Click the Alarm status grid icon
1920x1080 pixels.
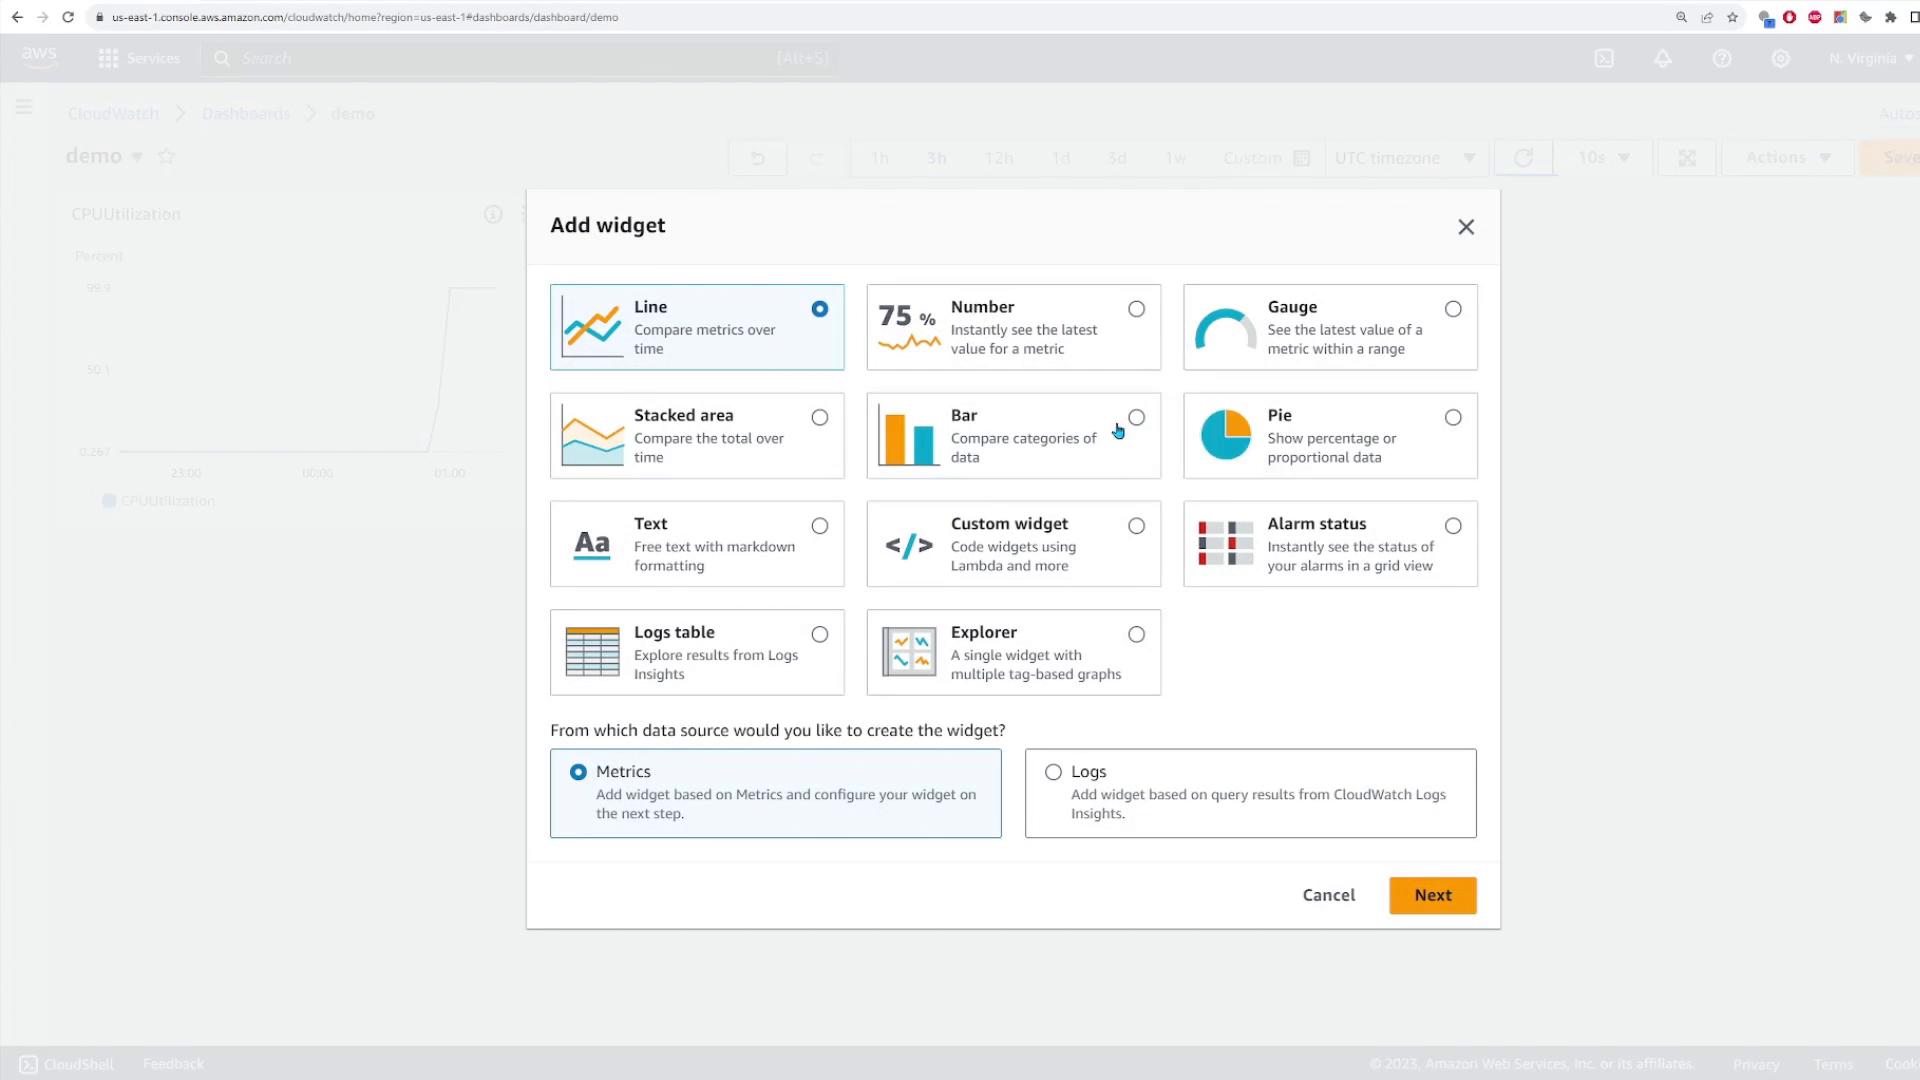pos(1225,543)
